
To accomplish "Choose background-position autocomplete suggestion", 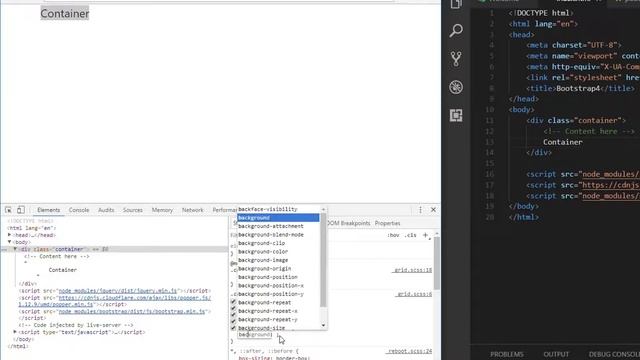I will [278, 277].
